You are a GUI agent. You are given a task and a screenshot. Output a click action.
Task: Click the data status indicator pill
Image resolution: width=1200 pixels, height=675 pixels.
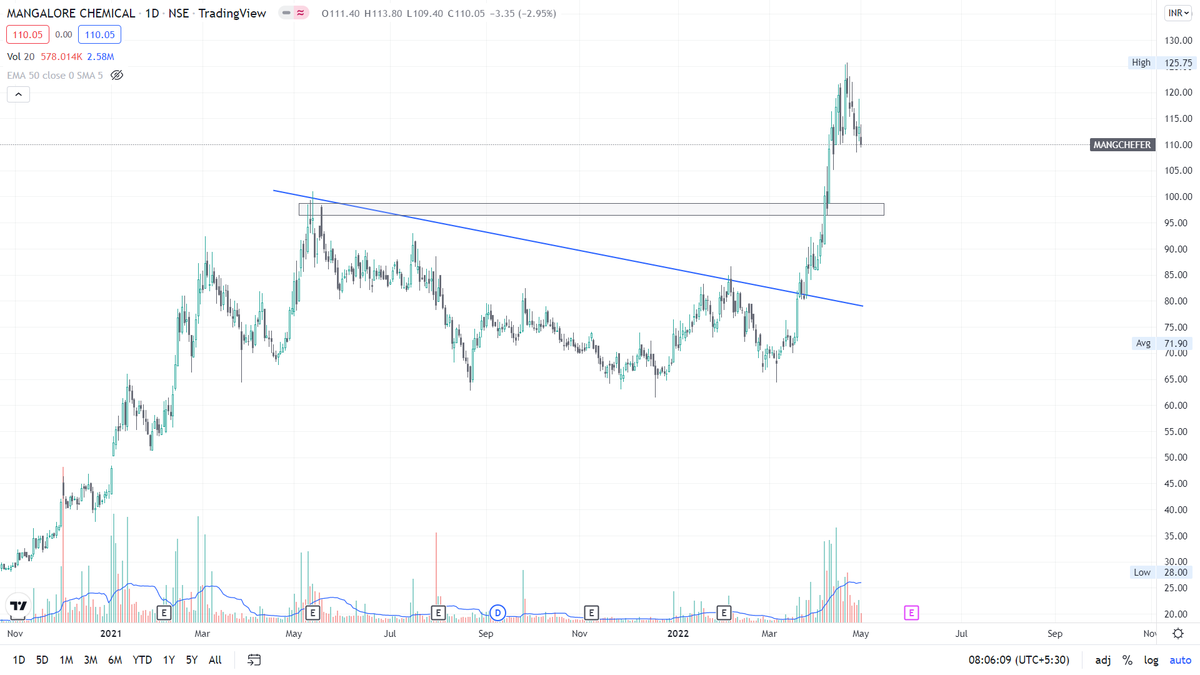click(294, 13)
